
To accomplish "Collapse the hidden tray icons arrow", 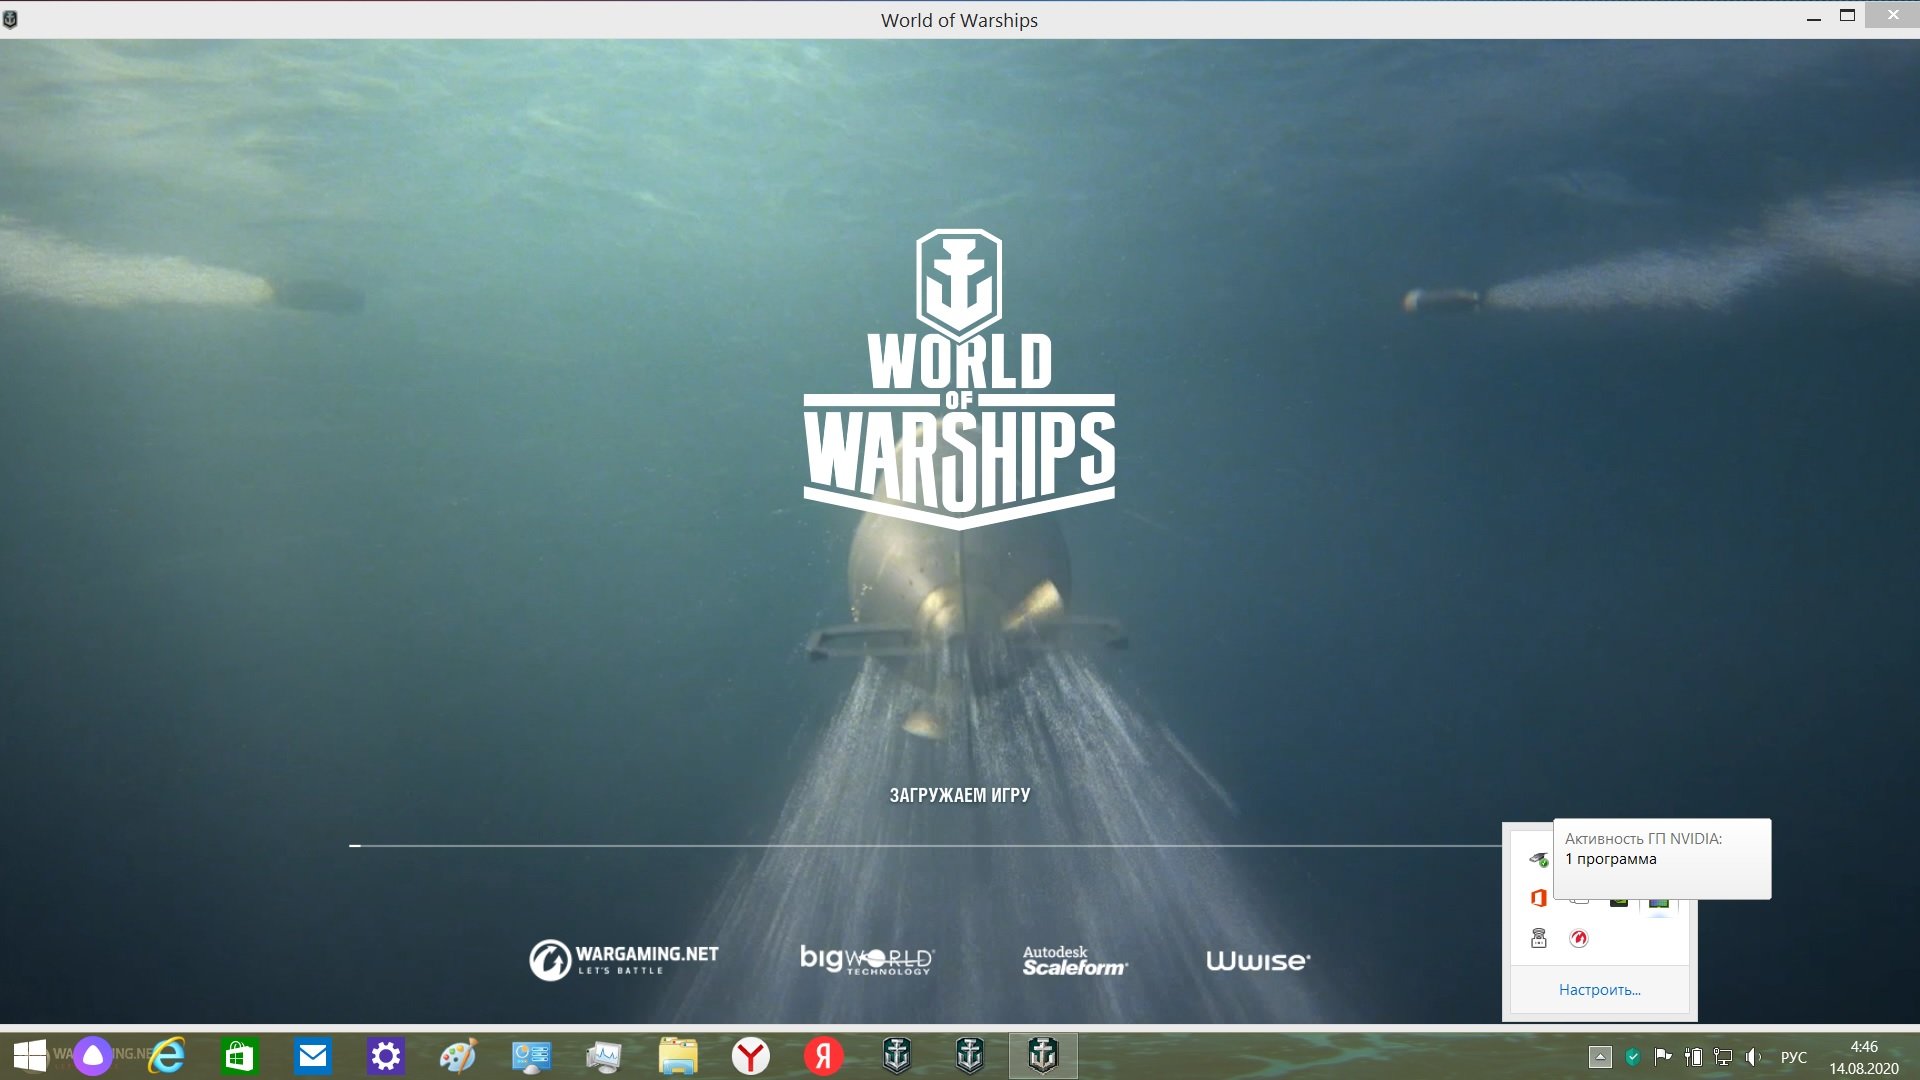I will tap(1600, 1057).
